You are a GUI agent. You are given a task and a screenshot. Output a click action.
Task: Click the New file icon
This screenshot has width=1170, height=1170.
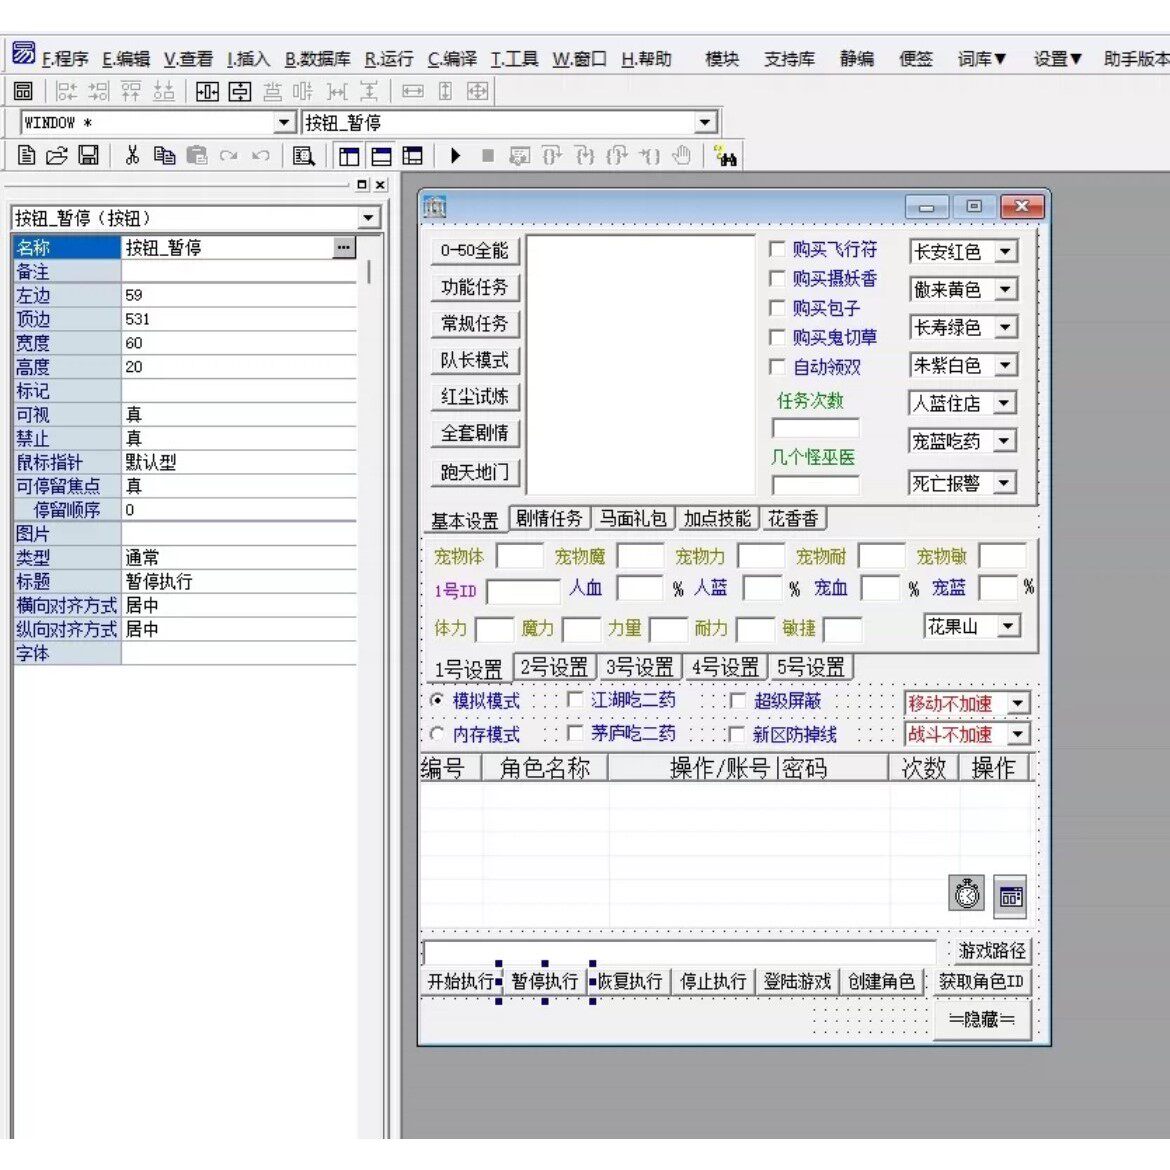pyautogui.click(x=27, y=156)
